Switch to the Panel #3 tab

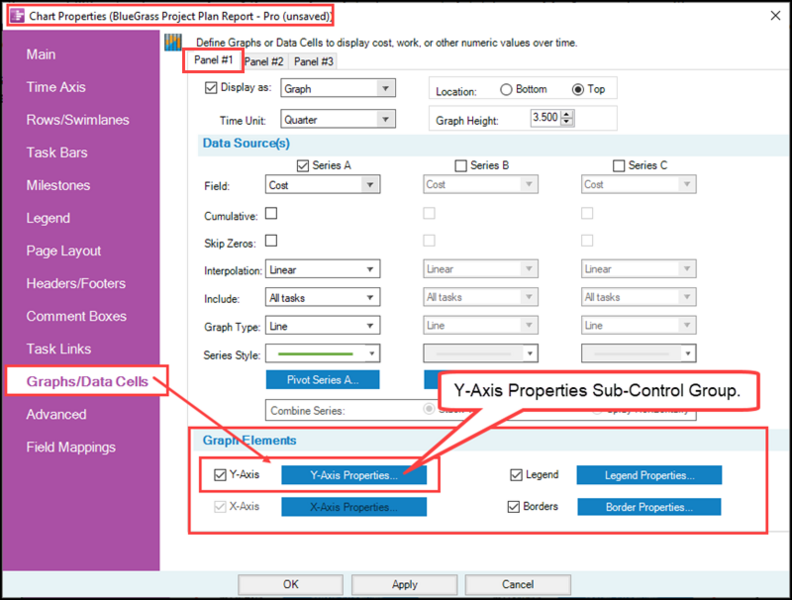314,62
